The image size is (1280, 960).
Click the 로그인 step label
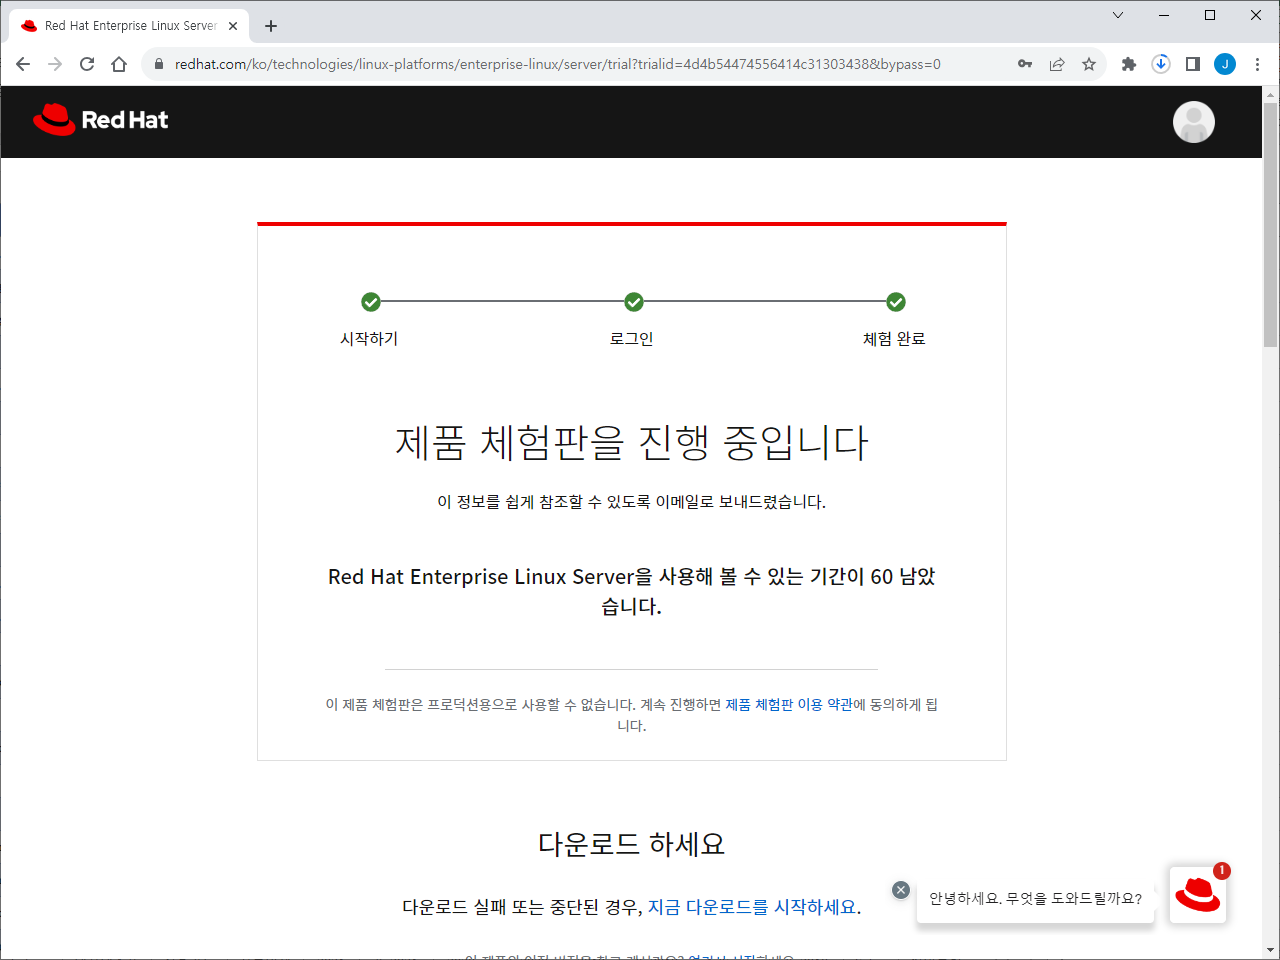click(632, 339)
